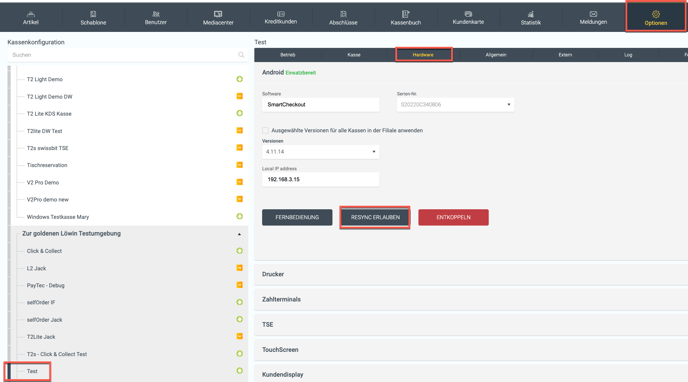Expand the Zahlterminals section
Image resolution: width=688 pixels, height=382 pixels.
pyautogui.click(x=471, y=300)
